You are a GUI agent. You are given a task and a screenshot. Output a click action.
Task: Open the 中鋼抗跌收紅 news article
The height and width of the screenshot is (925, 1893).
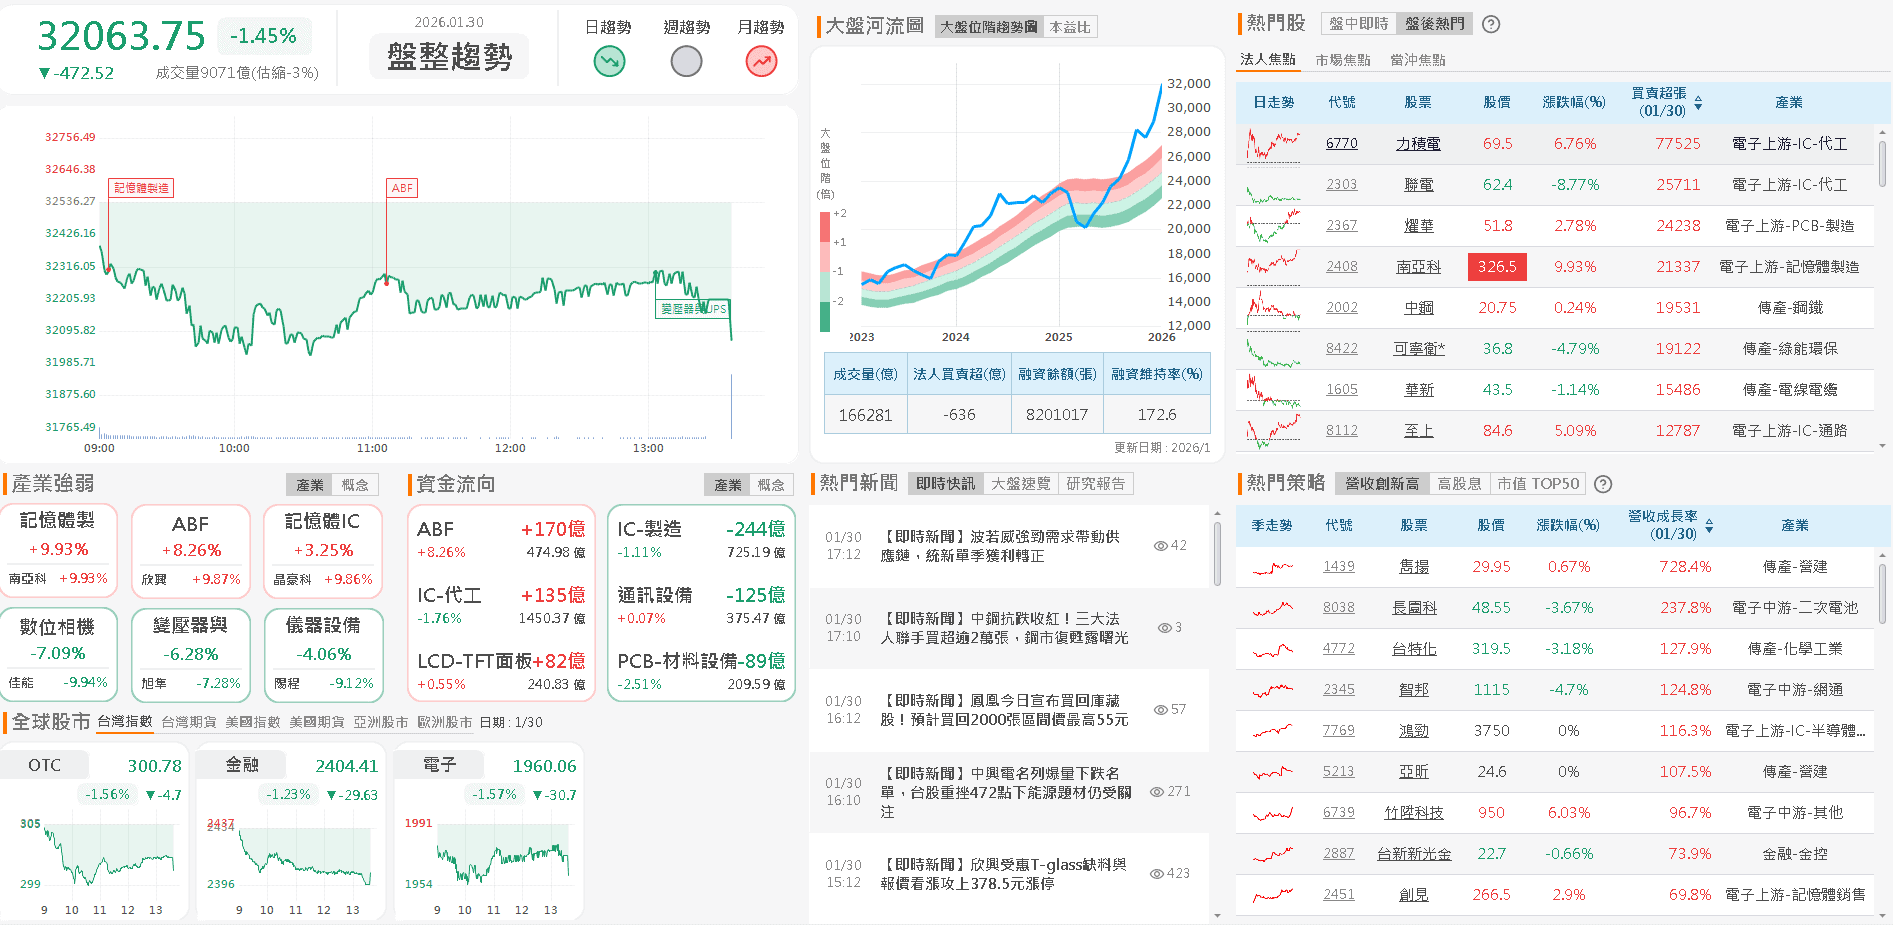pyautogui.click(x=1002, y=627)
